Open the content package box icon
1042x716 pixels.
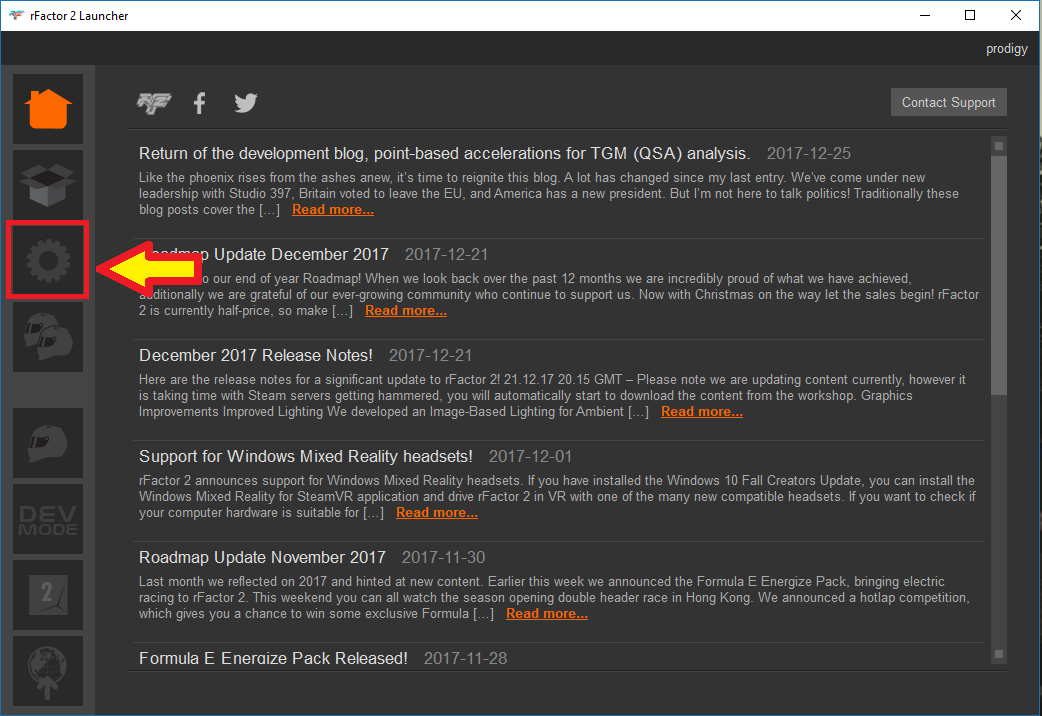tap(48, 185)
